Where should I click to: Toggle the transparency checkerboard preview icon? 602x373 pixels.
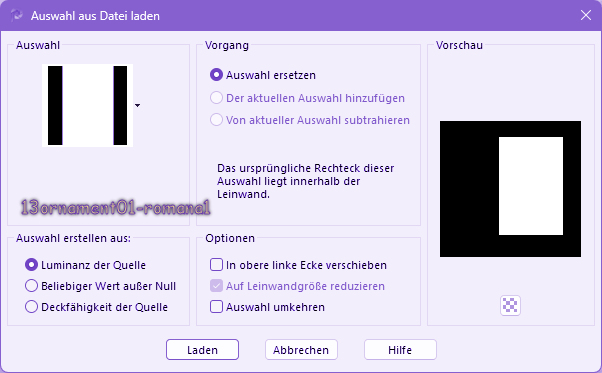(x=510, y=305)
